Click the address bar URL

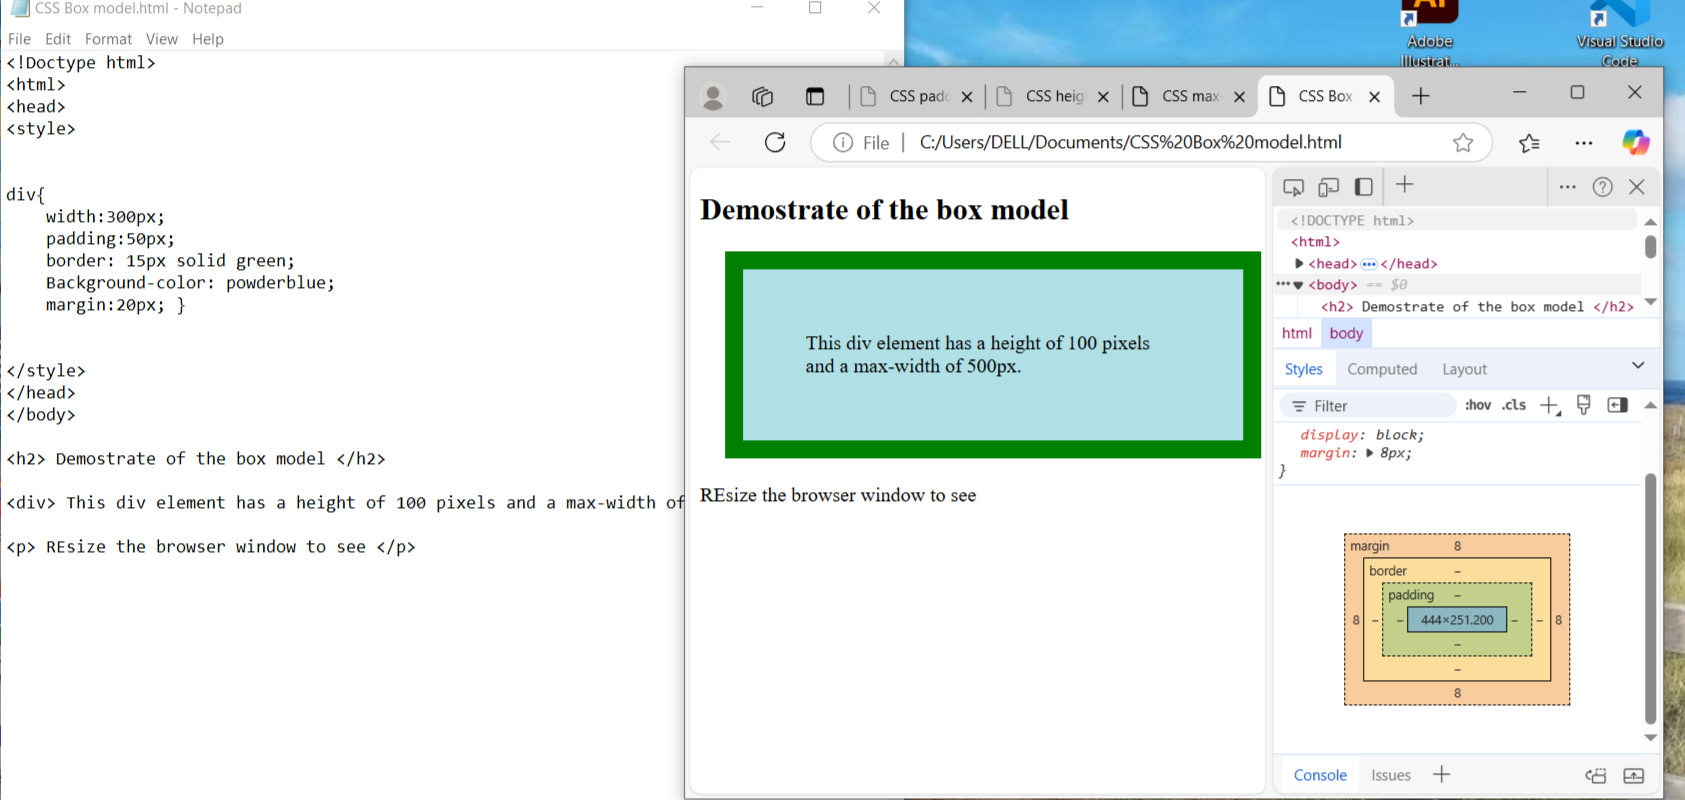pyautogui.click(x=1131, y=142)
